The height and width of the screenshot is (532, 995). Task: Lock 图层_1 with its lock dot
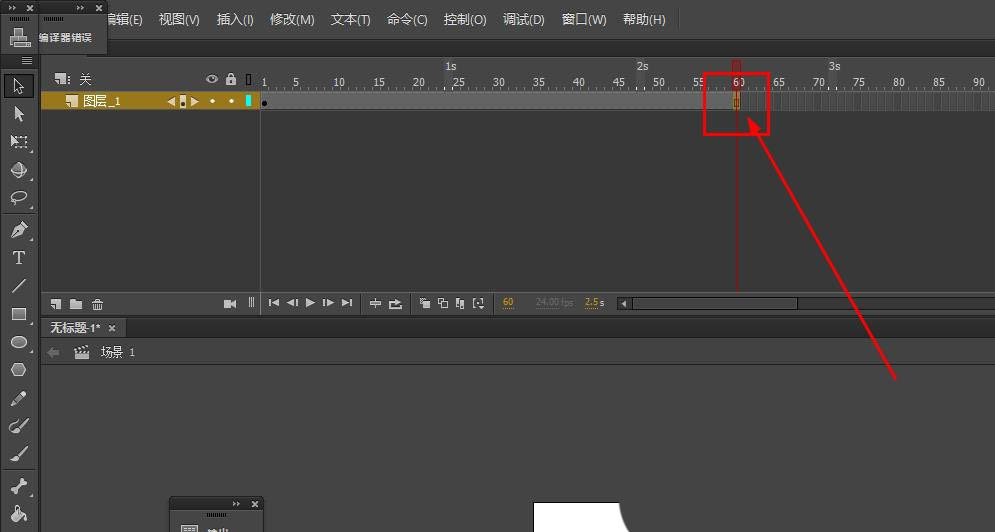(232, 101)
